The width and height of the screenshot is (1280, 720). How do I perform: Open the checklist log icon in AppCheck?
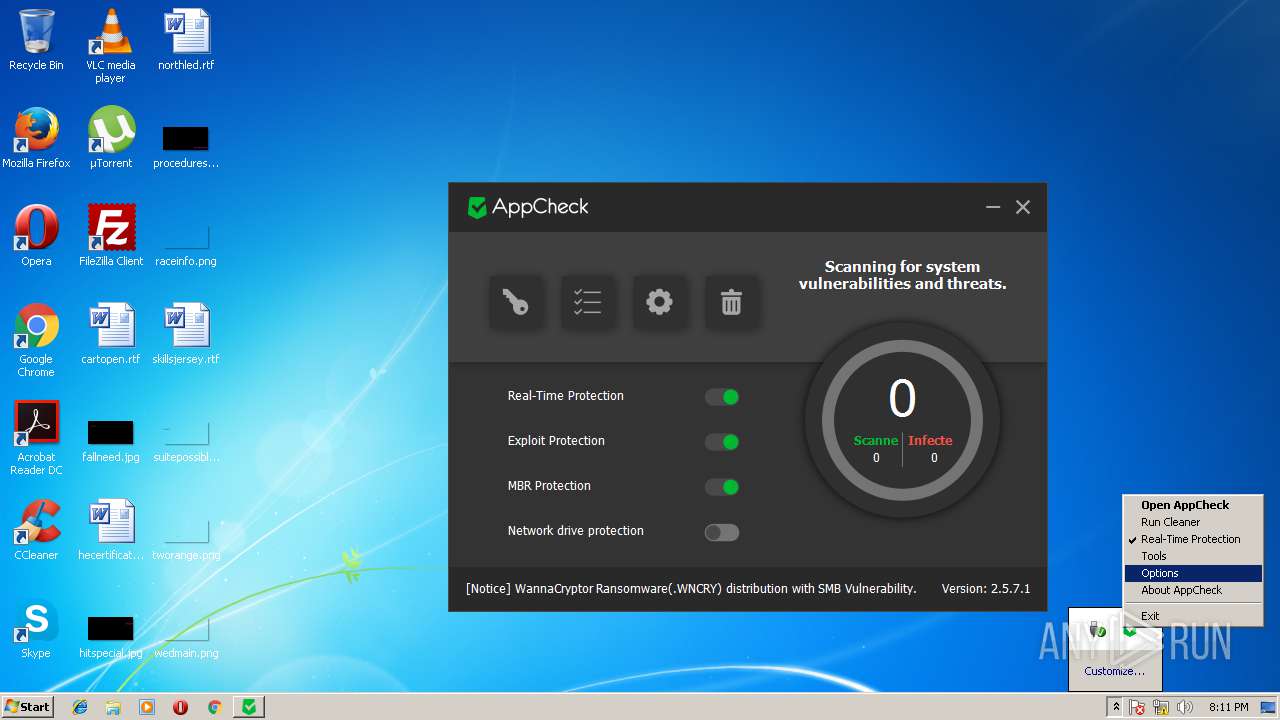click(588, 302)
